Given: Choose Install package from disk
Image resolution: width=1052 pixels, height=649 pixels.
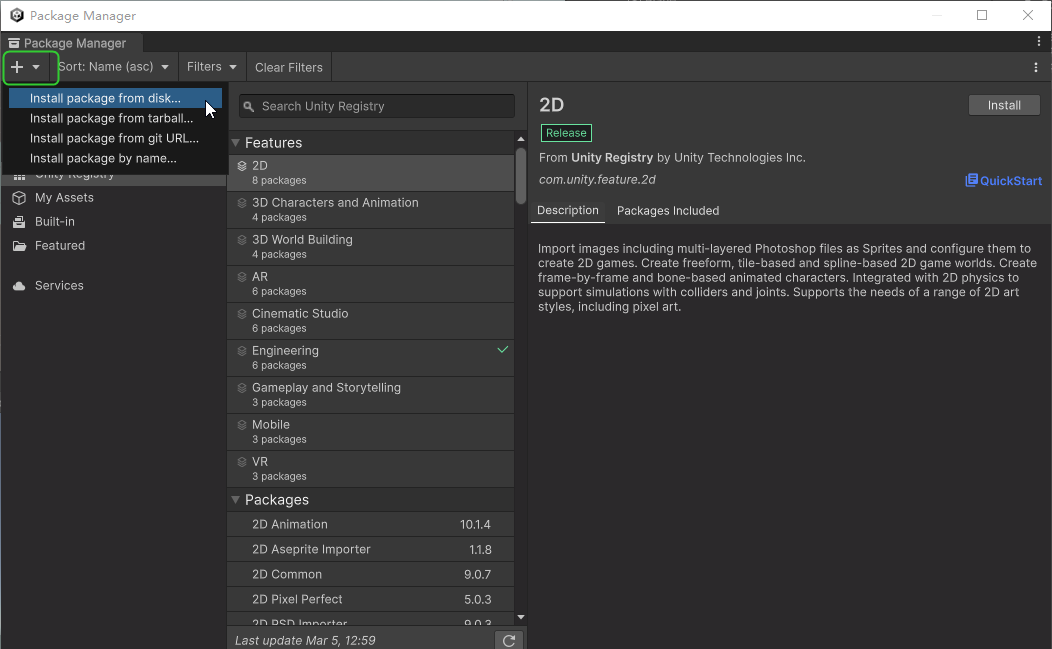Looking at the screenshot, I should 115,98.
